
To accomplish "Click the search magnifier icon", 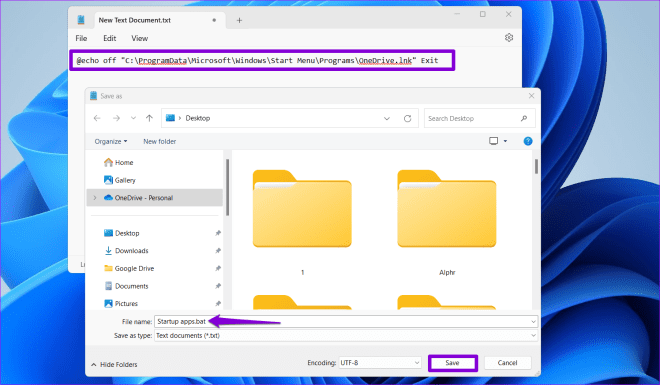I will point(524,118).
